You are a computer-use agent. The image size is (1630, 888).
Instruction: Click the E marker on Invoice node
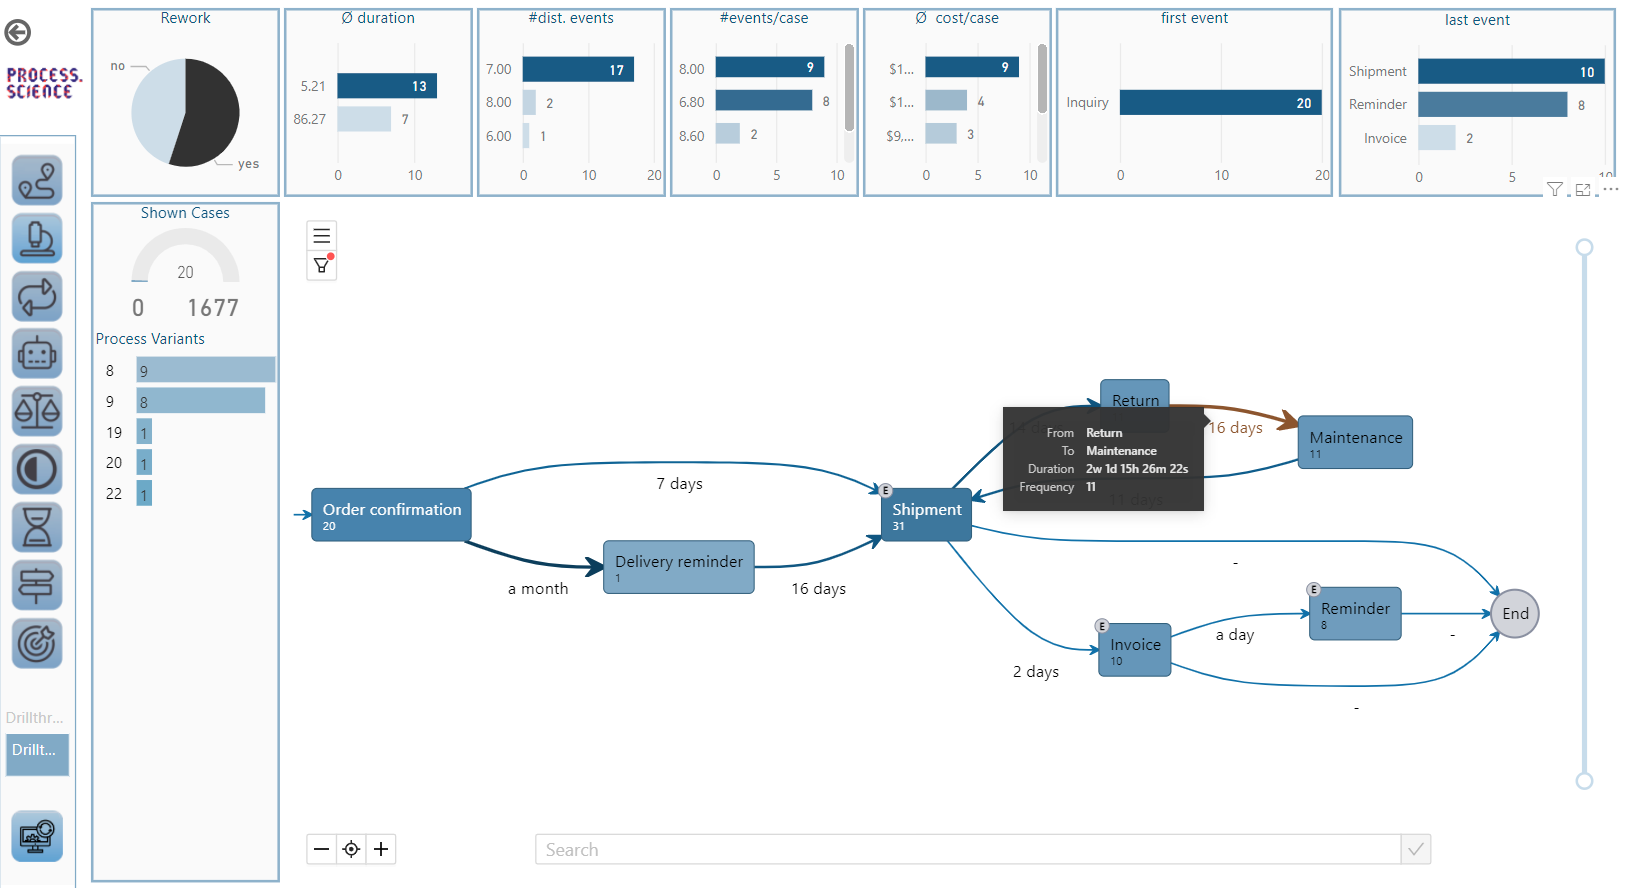(x=1102, y=626)
